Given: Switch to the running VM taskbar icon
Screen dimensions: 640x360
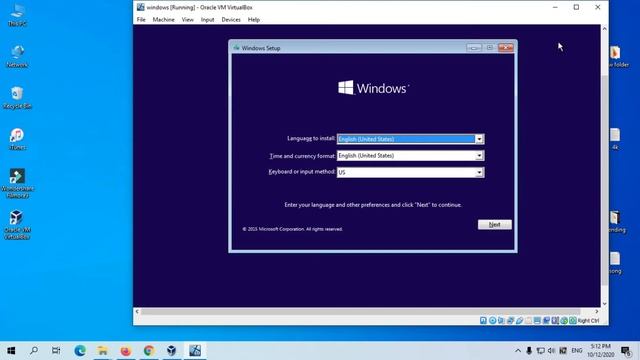Looking at the screenshot, I should pos(195,351).
